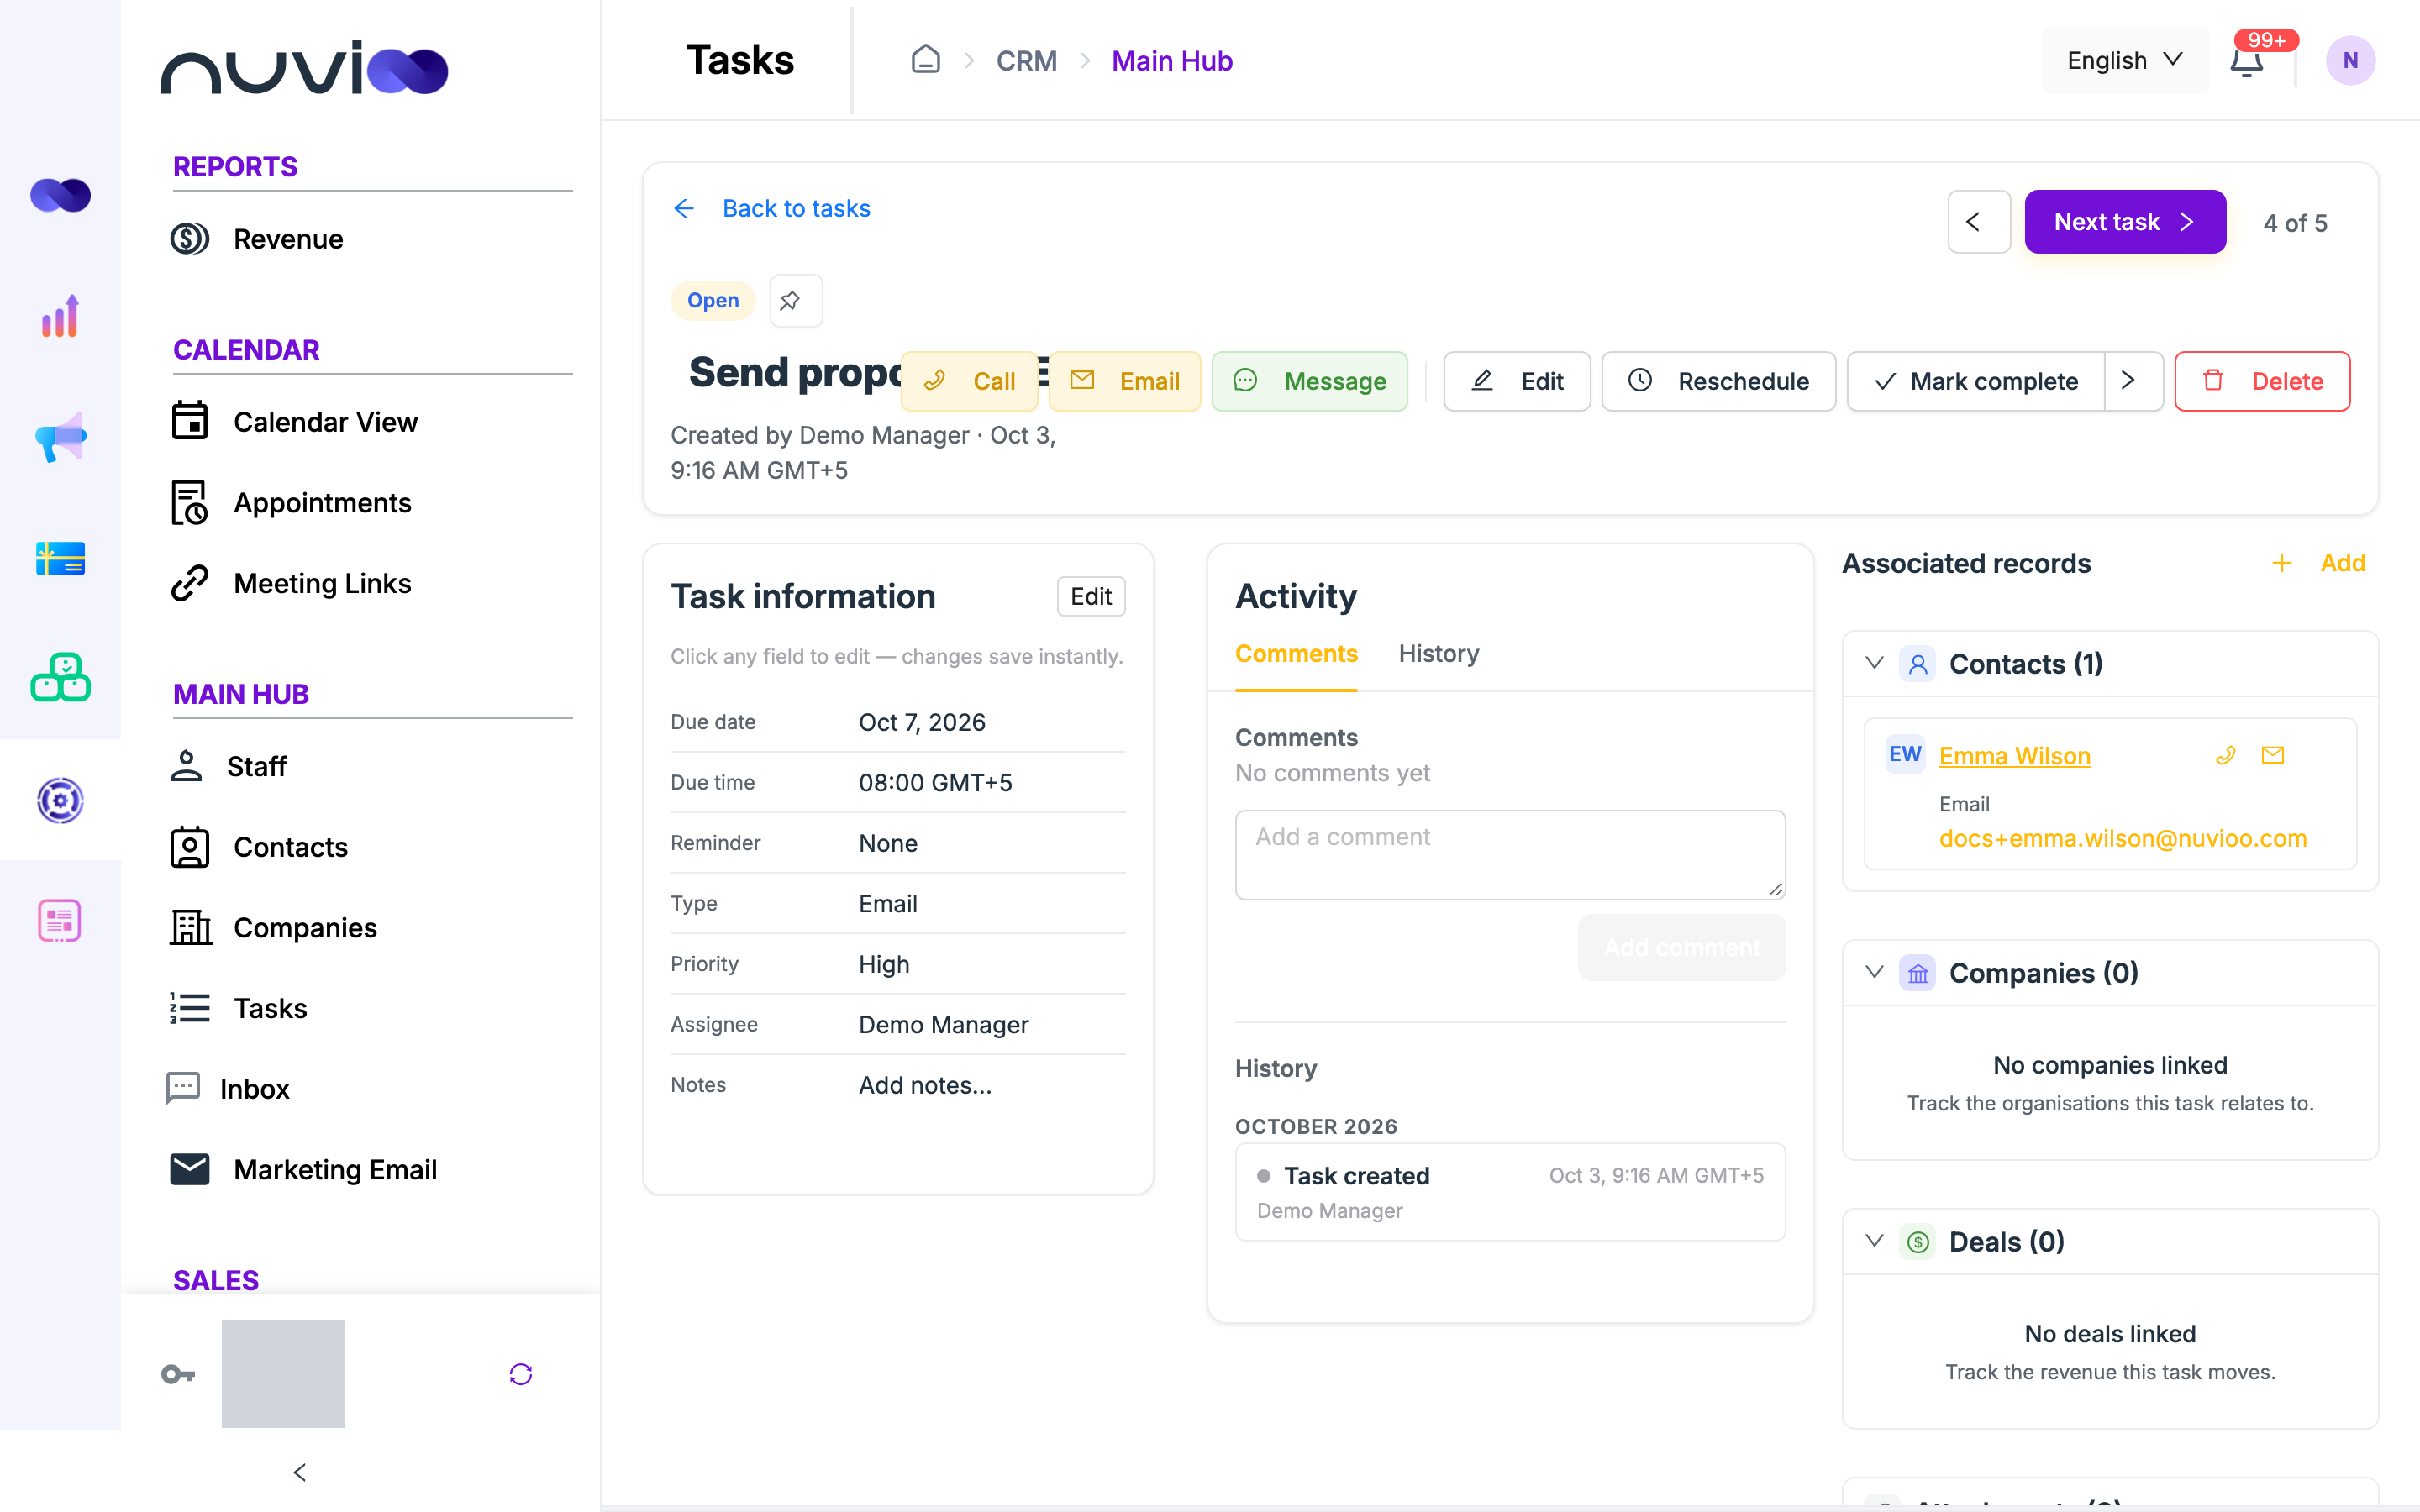Open the N user avatar
Screen dimensions: 2420x1512
tap(2350, 60)
